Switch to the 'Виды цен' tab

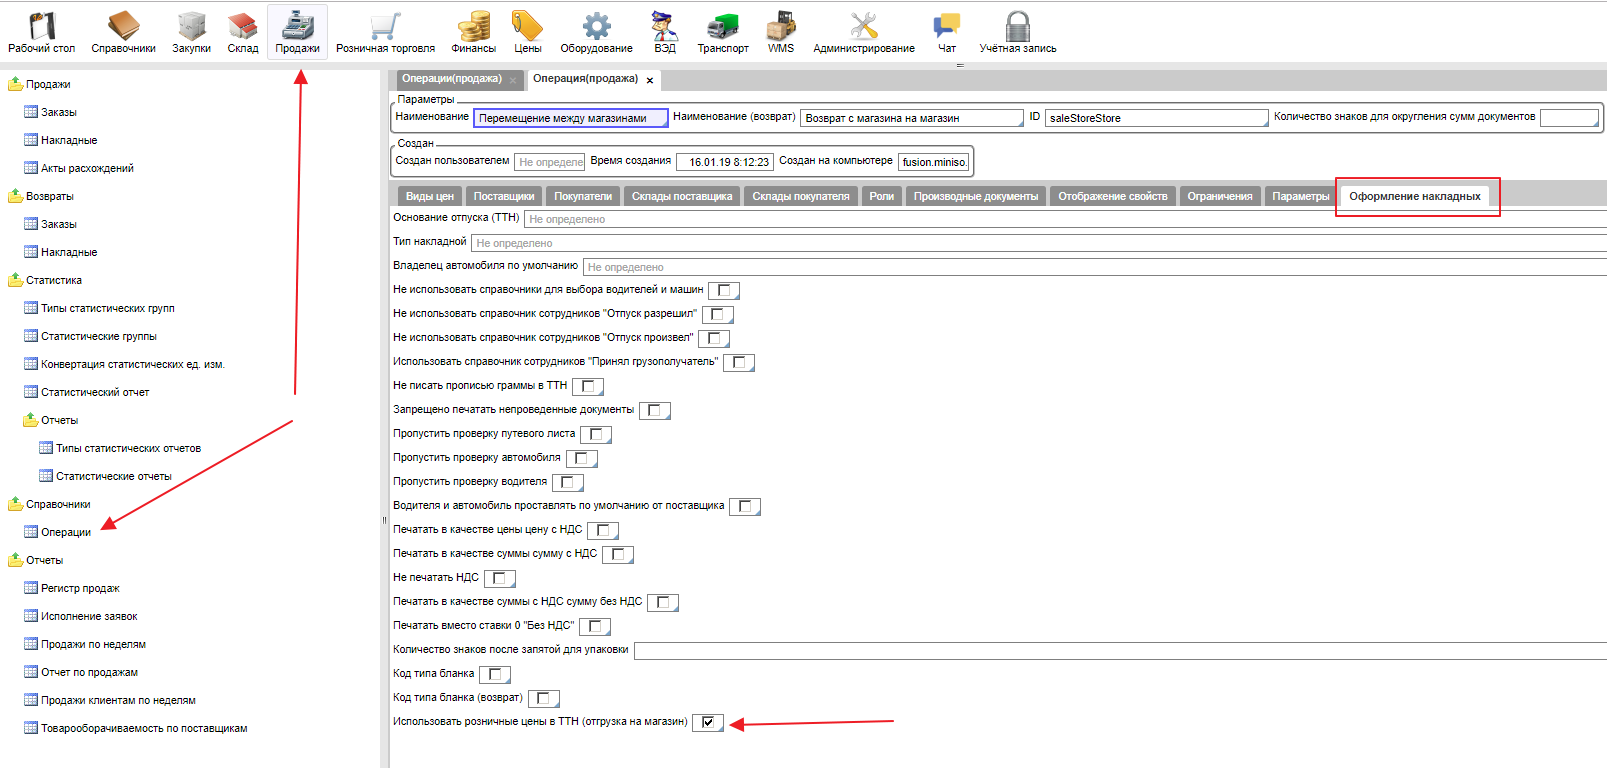pos(429,197)
